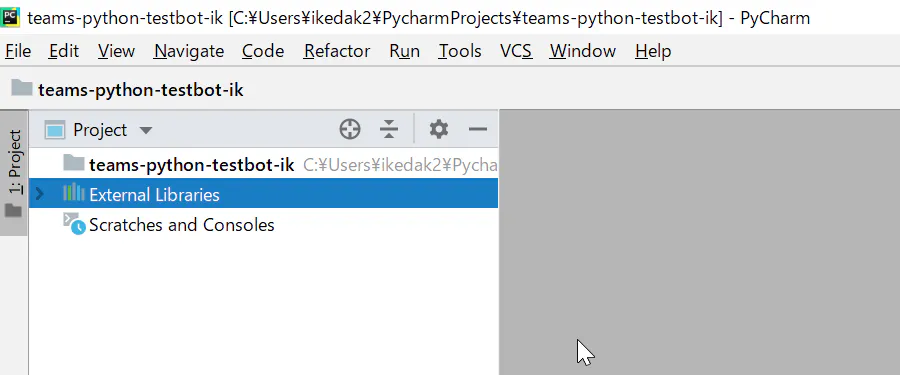Click the C:¥Users¥ikedak2 path text in tree
Viewport: 900px width, 375px height.
pyautogui.click(x=399, y=165)
